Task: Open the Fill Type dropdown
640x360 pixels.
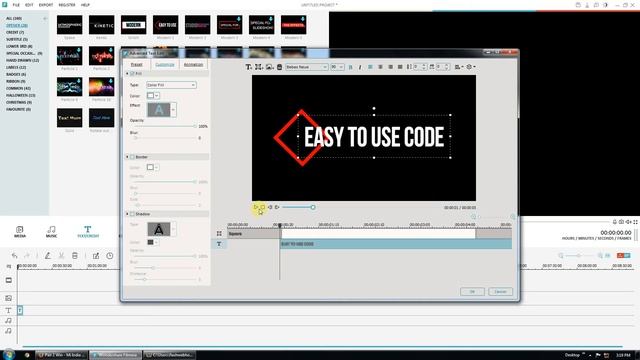Action: pos(171,85)
